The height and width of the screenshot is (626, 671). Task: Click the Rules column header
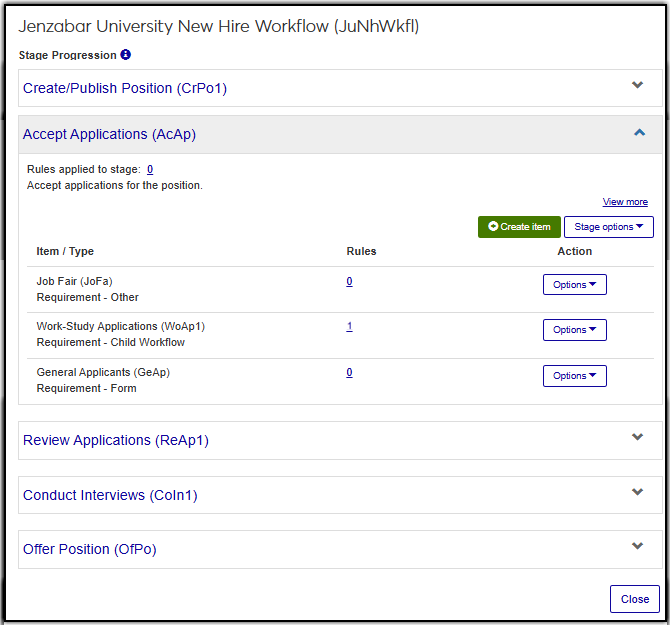[361, 251]
